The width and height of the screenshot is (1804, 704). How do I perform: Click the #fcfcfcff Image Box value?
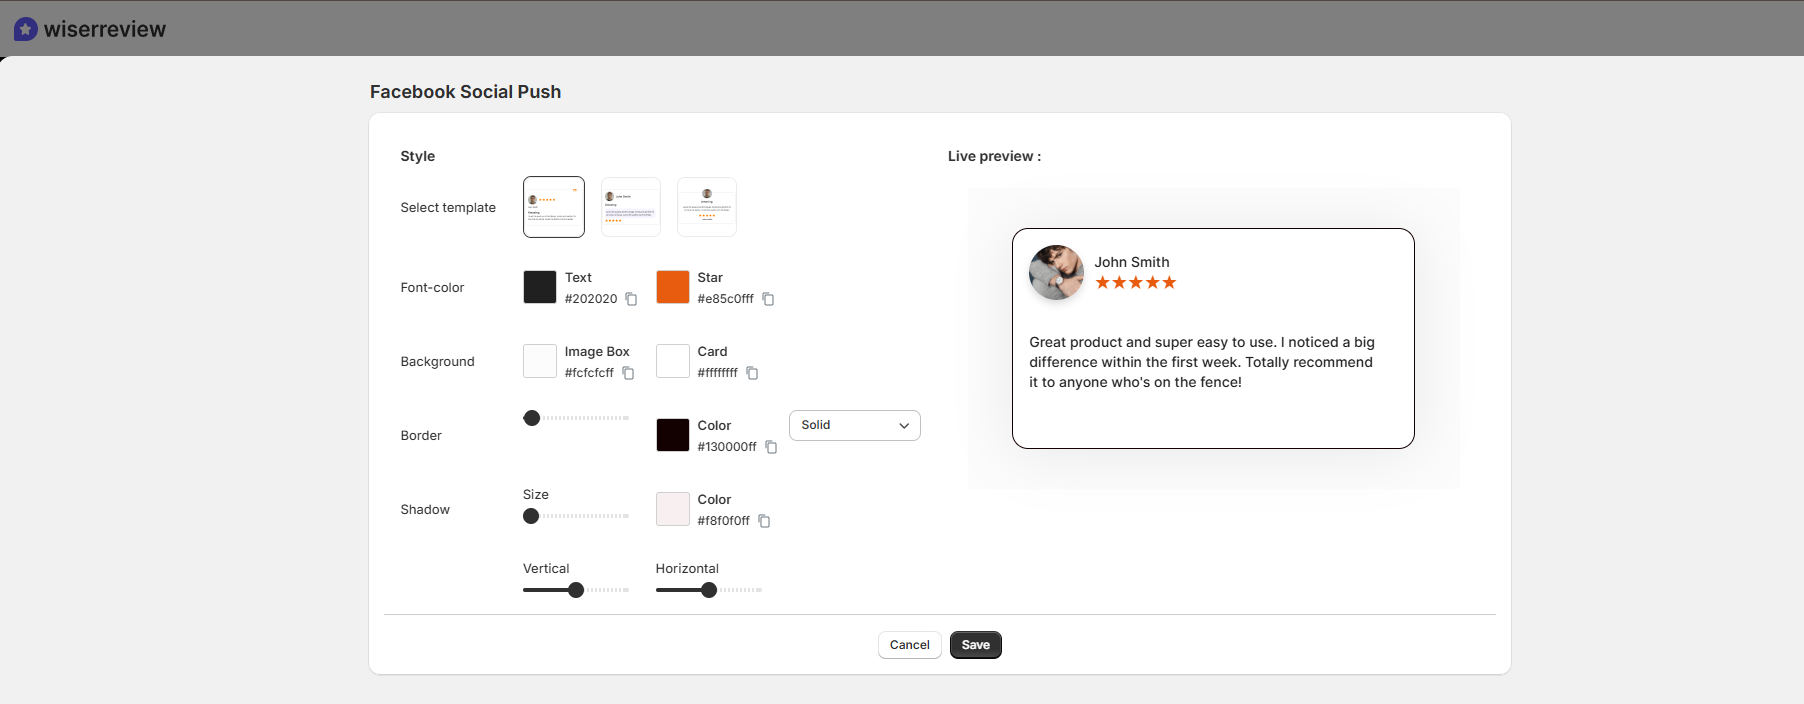click(x=589, y=373)
